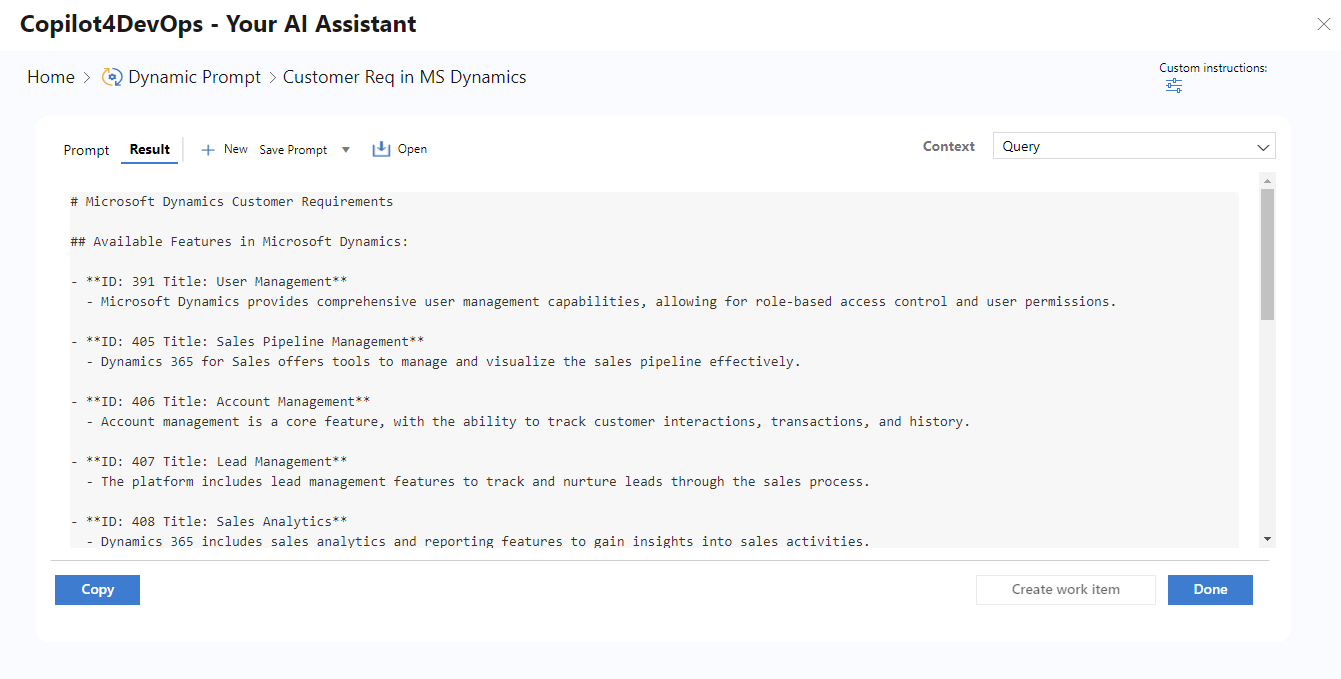Click the plus icon beside New

coord(208,150)
